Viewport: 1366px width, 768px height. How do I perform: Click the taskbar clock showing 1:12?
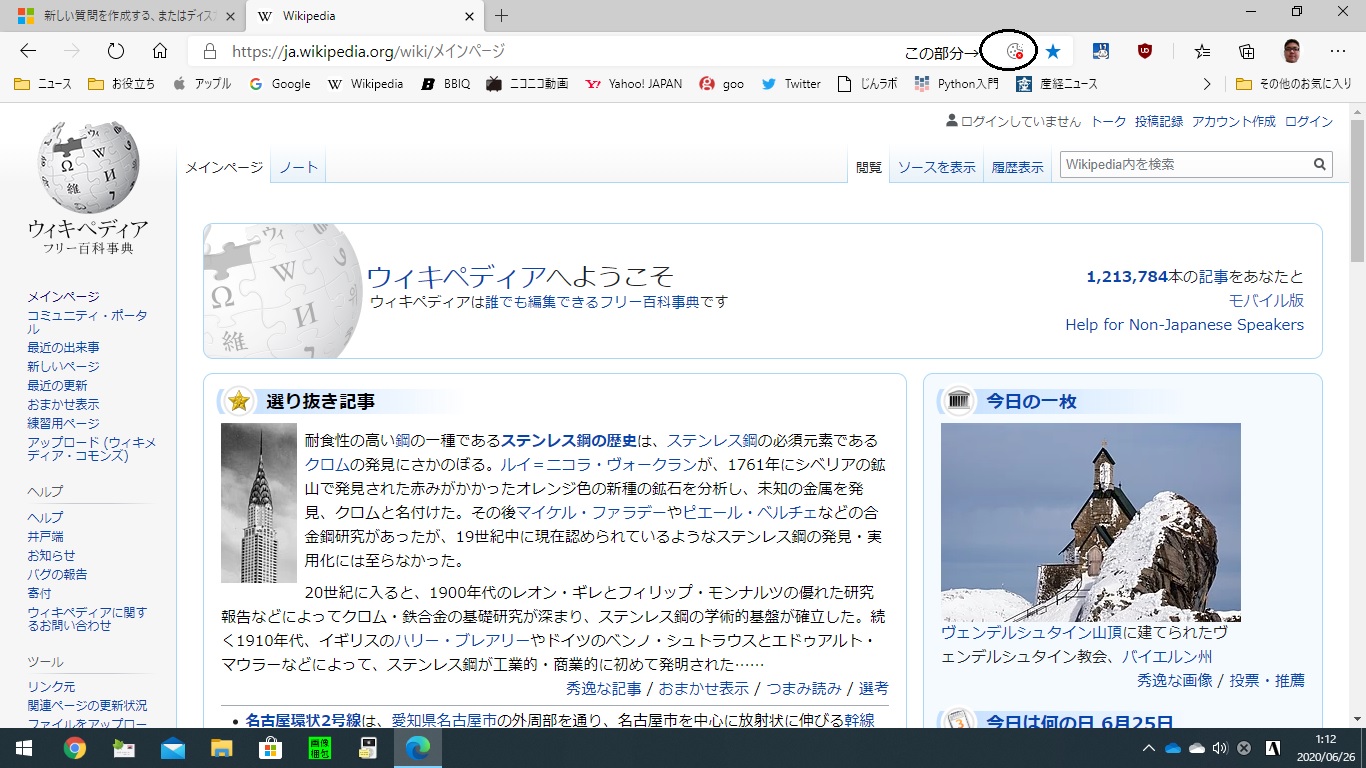[x=1326, y=739]
